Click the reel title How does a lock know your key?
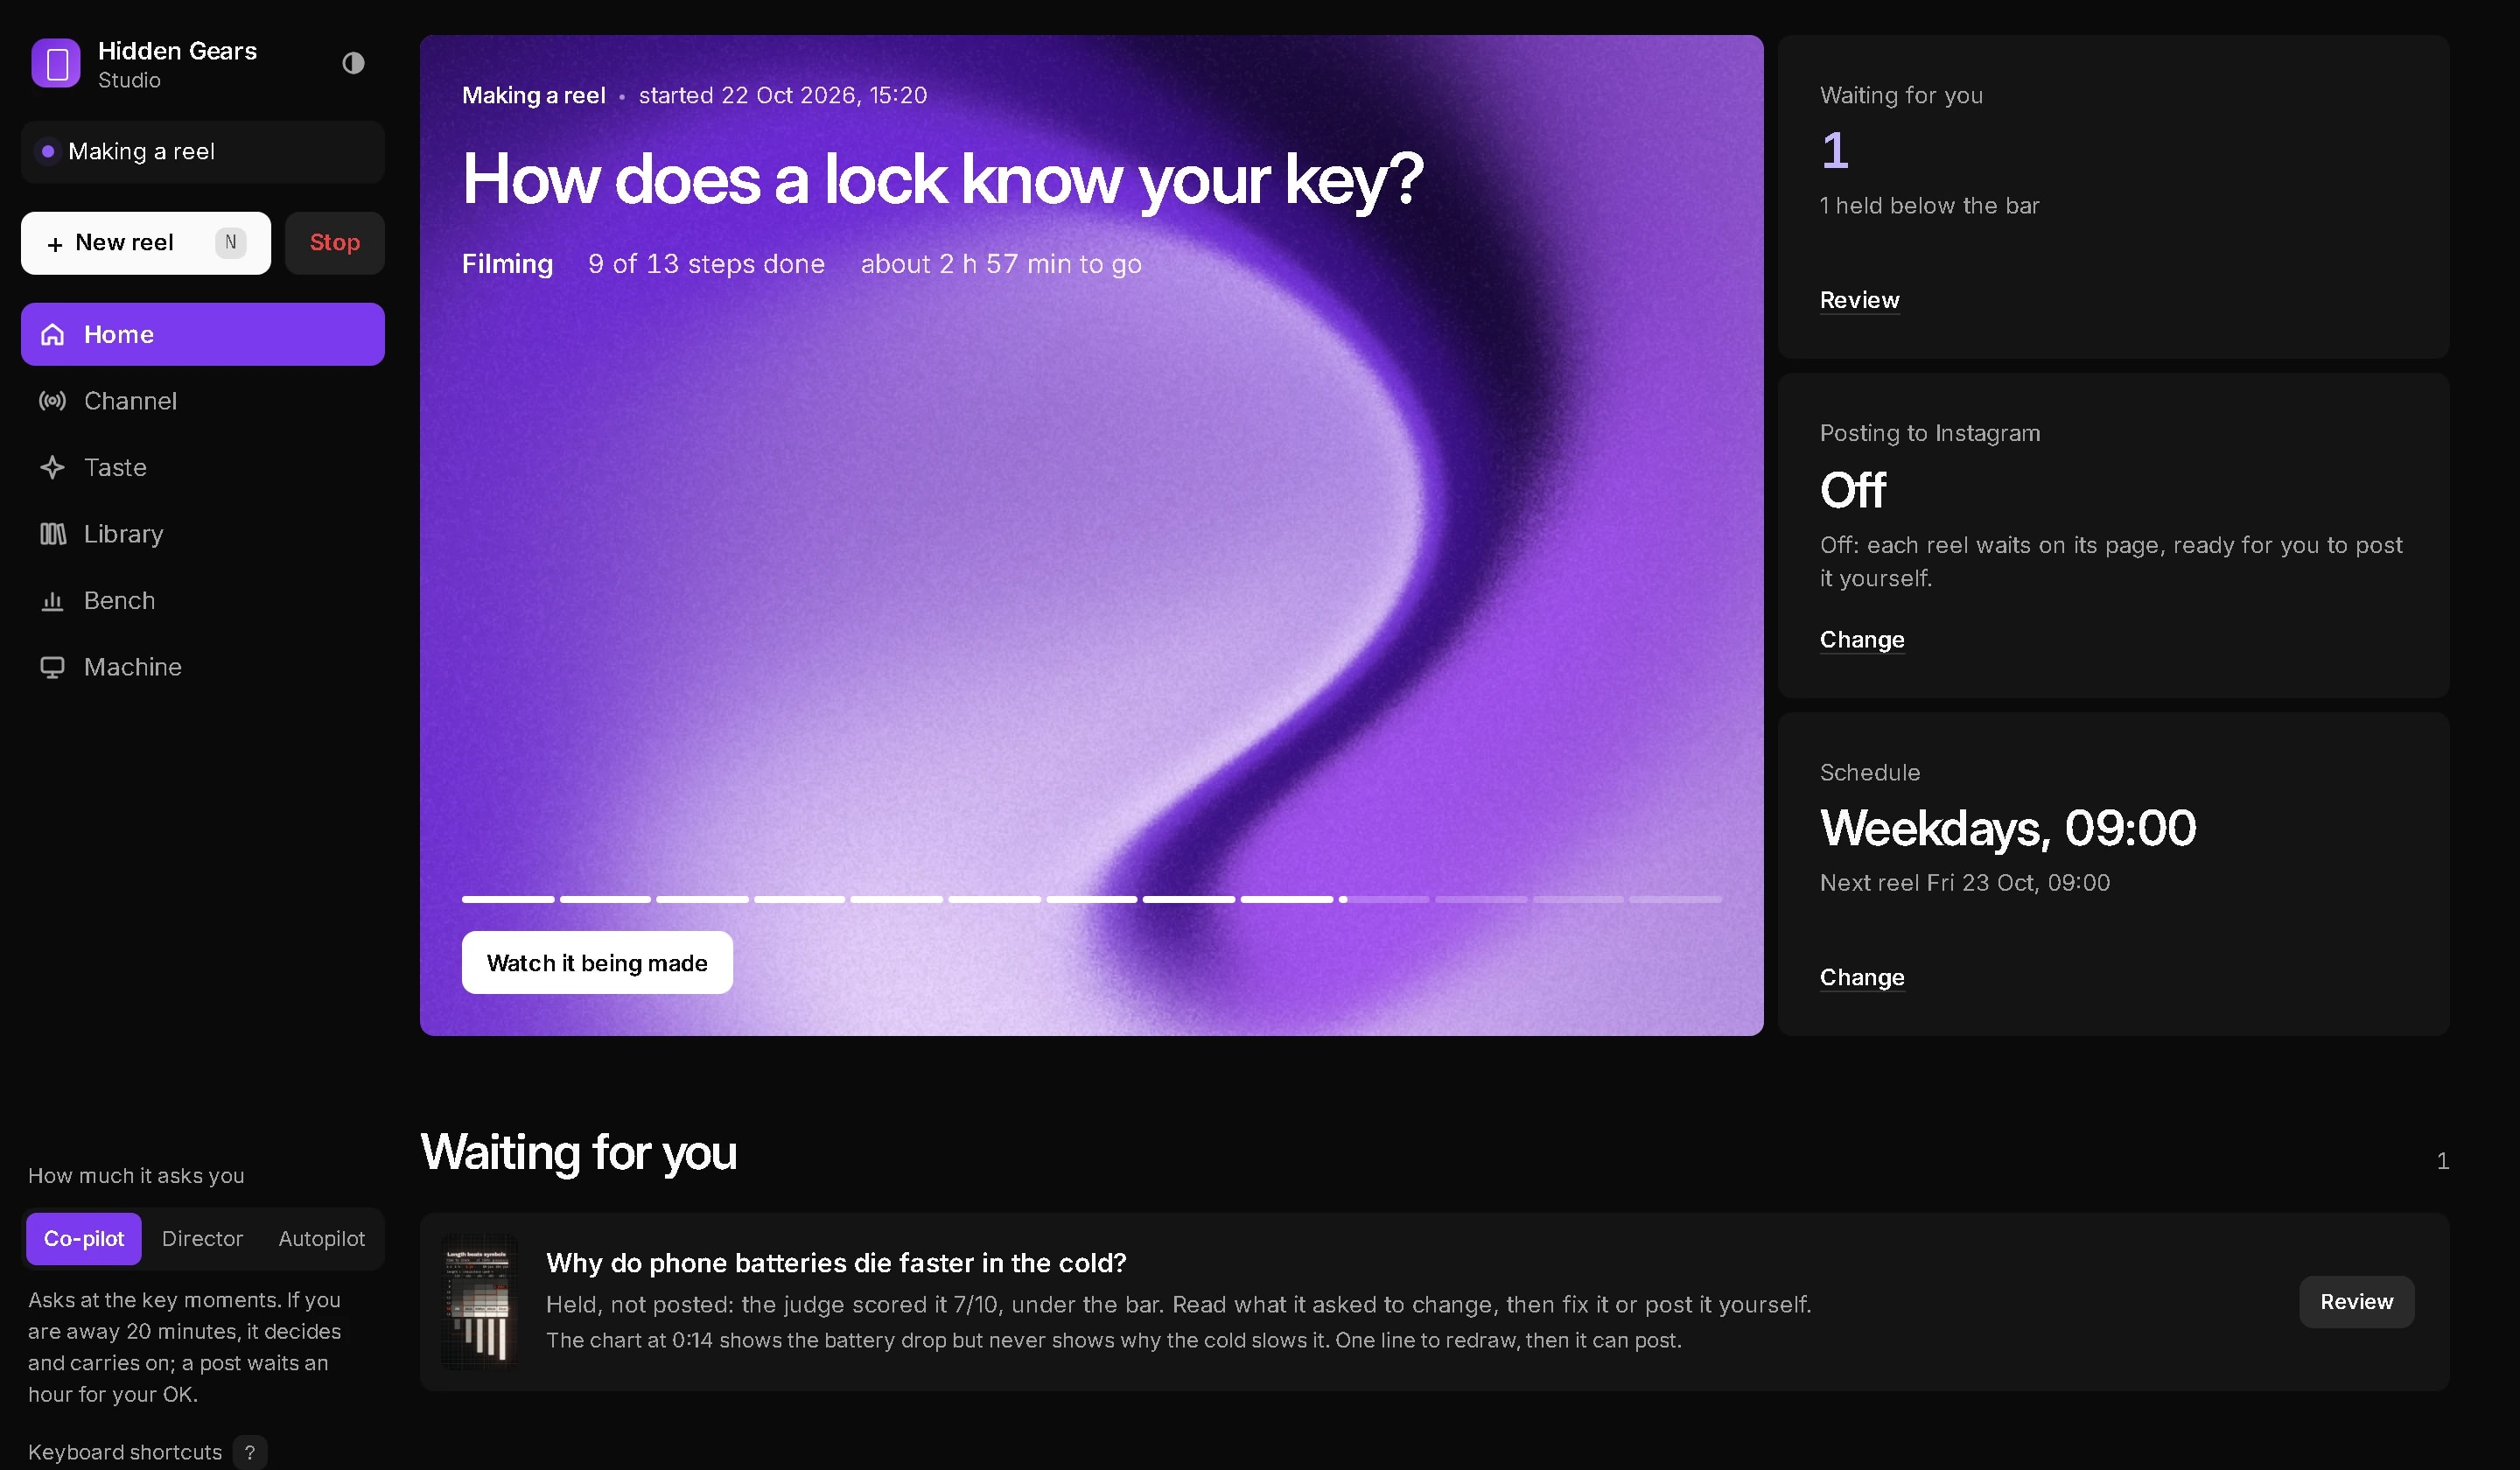This screenshot has height=1470, width=2520. tap(943, 181)
